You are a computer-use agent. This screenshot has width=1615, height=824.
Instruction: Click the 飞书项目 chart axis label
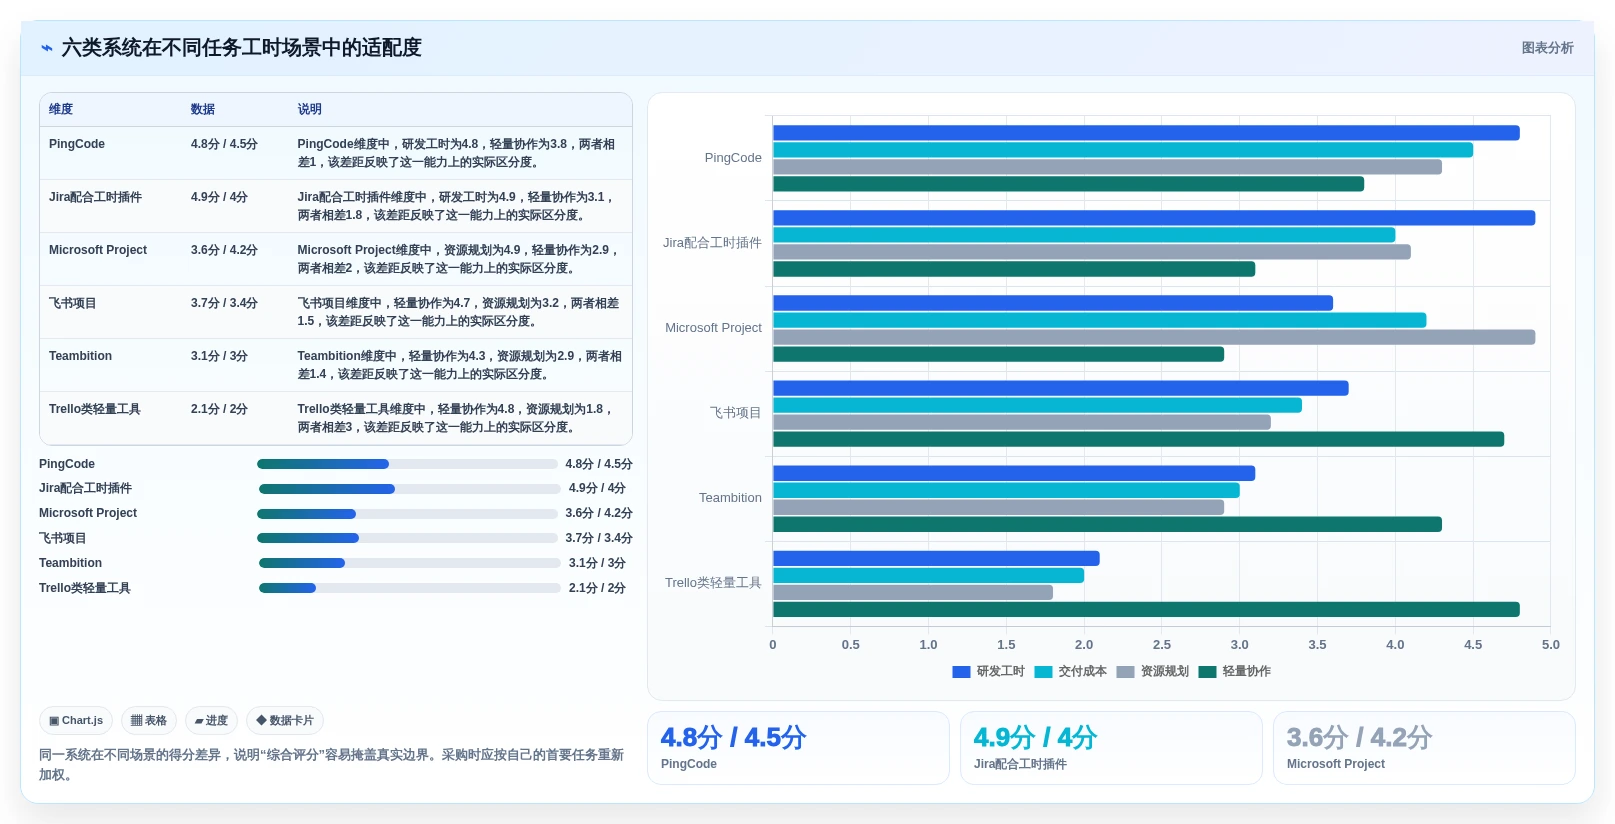click(x=736, y=413)
